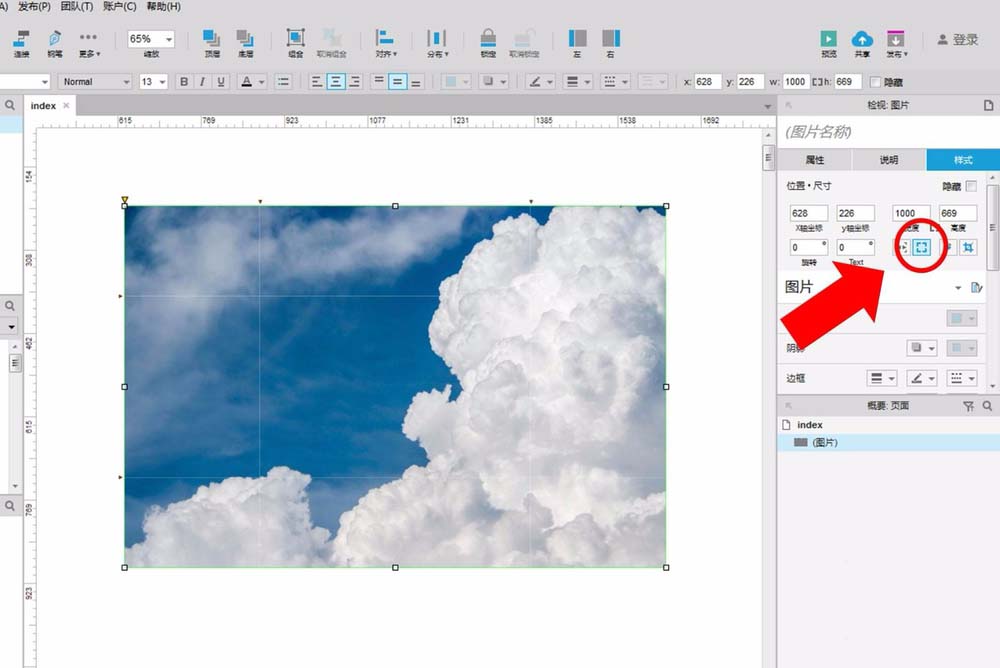Switch to the 样式 style tab

[963, 160]
